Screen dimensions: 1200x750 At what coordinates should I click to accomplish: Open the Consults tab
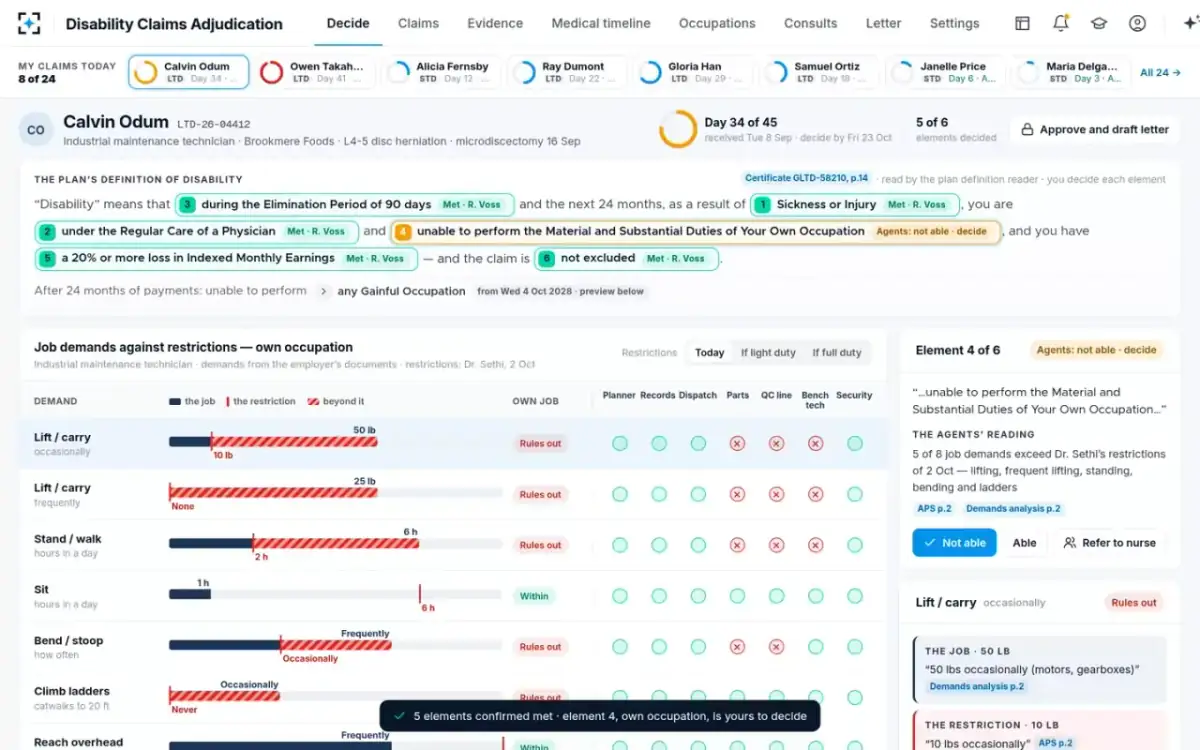(810, 23)
